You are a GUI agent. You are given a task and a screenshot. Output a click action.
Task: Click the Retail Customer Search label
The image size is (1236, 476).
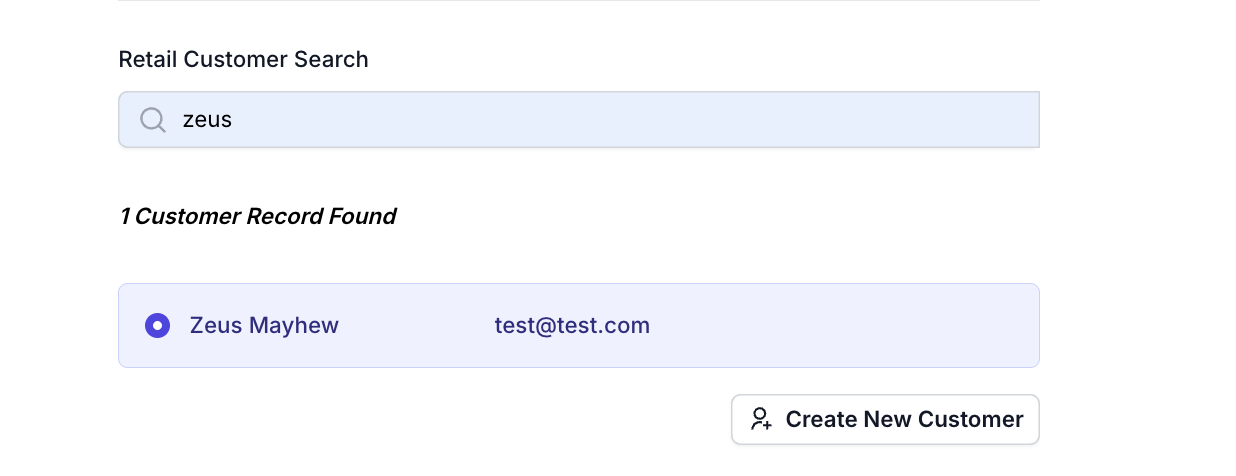pos(243,60)
